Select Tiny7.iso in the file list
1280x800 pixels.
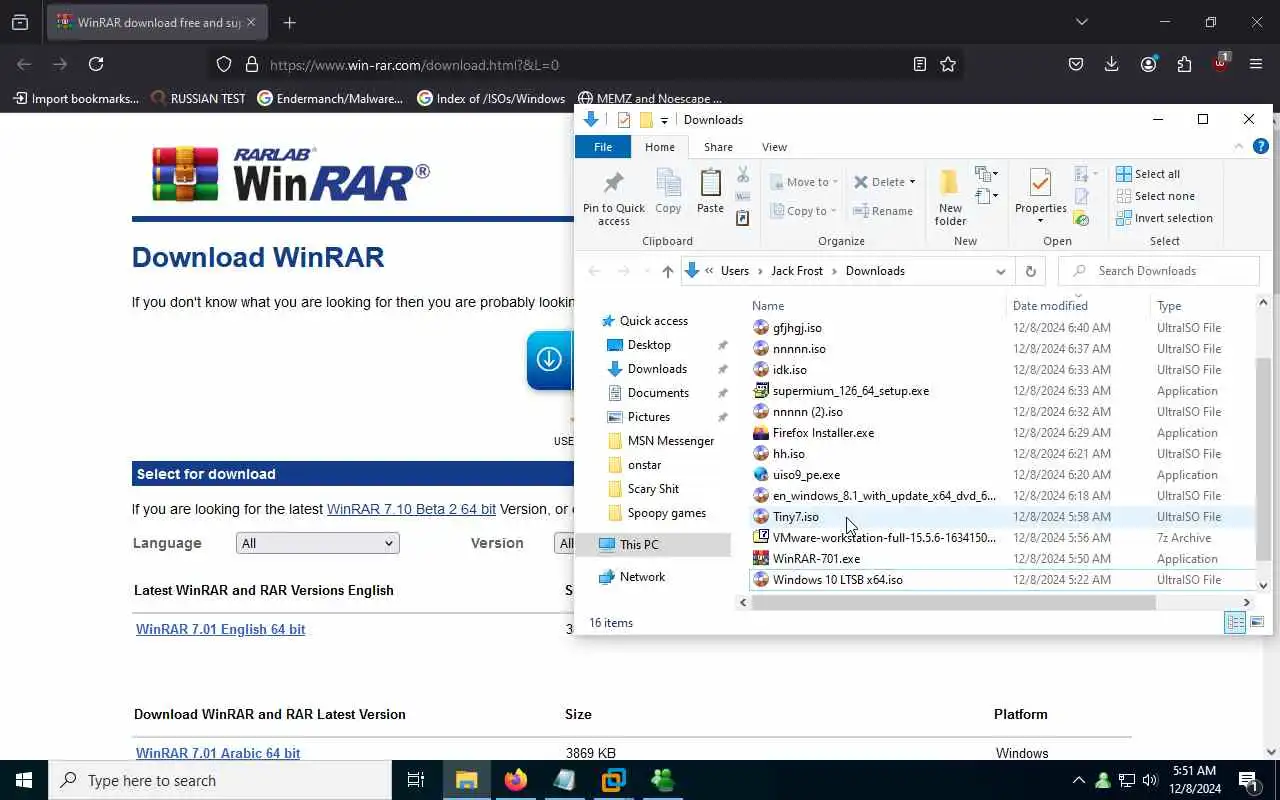click(795, 517)
